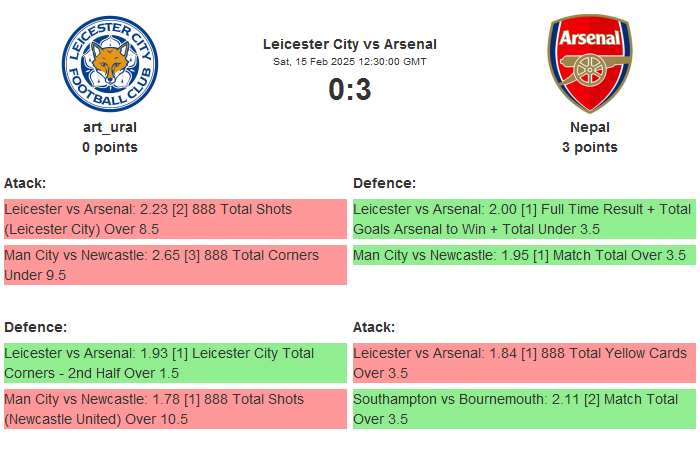Select the Leicester City Total Shots Over 8.5 bet
700x460 pixels.
tap(175, 219)
